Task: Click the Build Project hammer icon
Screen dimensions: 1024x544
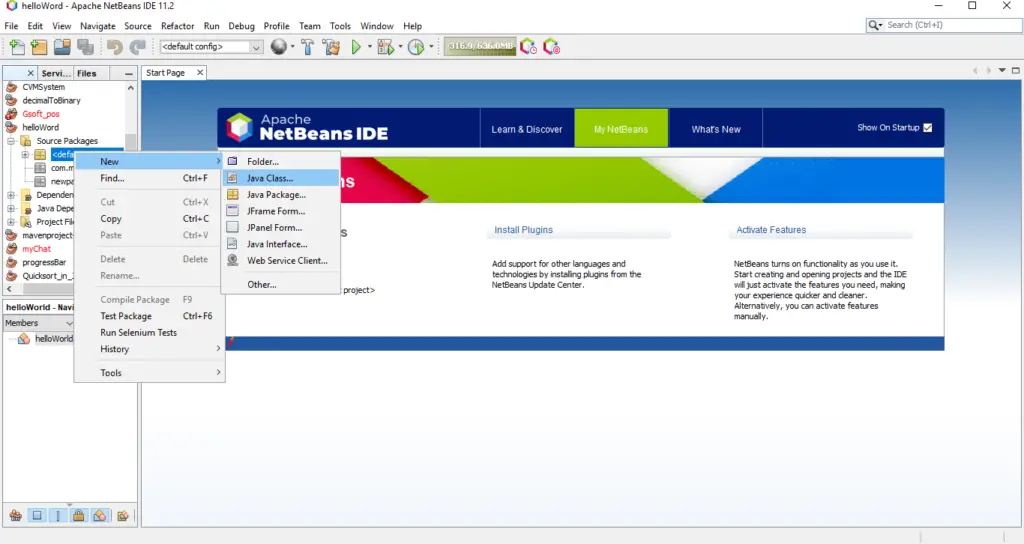Action: coord(307,47)
